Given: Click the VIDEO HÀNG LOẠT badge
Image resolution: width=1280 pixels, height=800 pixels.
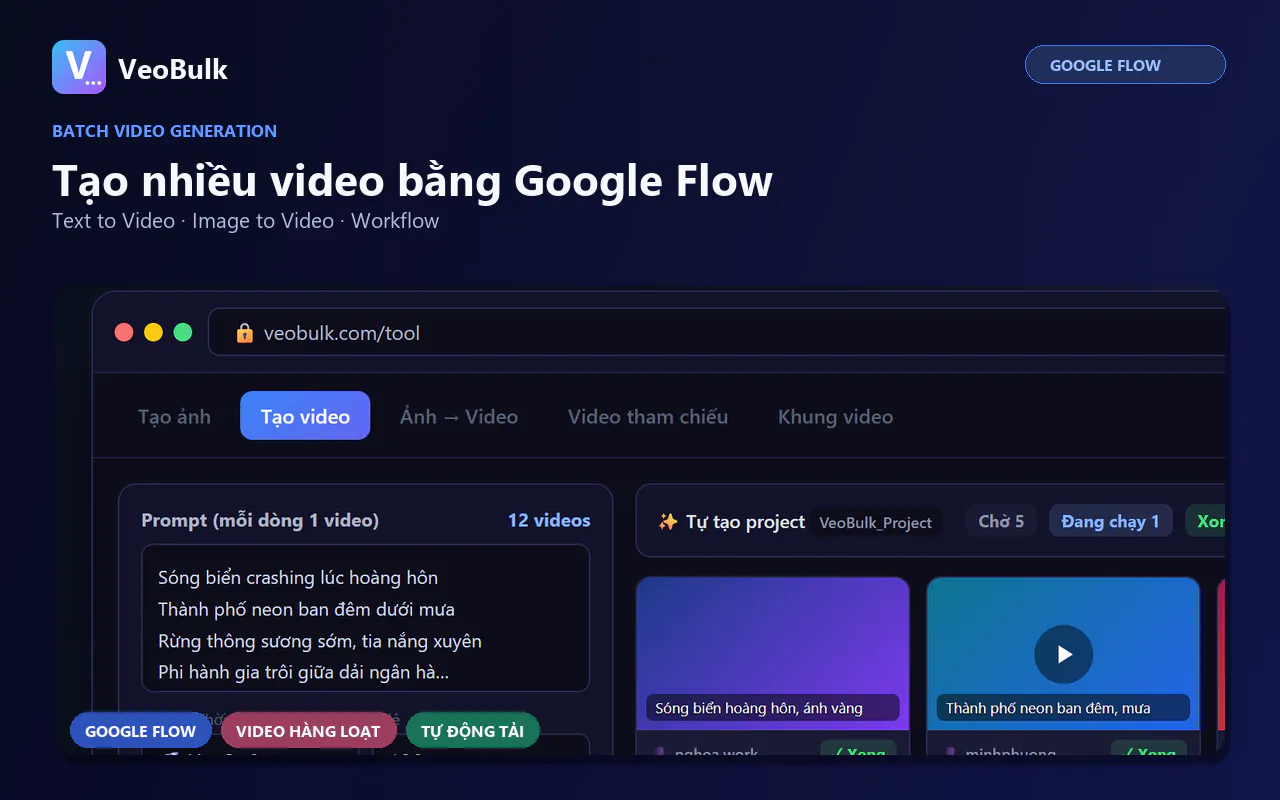Looking at the screenshot, I should point(308,731).
